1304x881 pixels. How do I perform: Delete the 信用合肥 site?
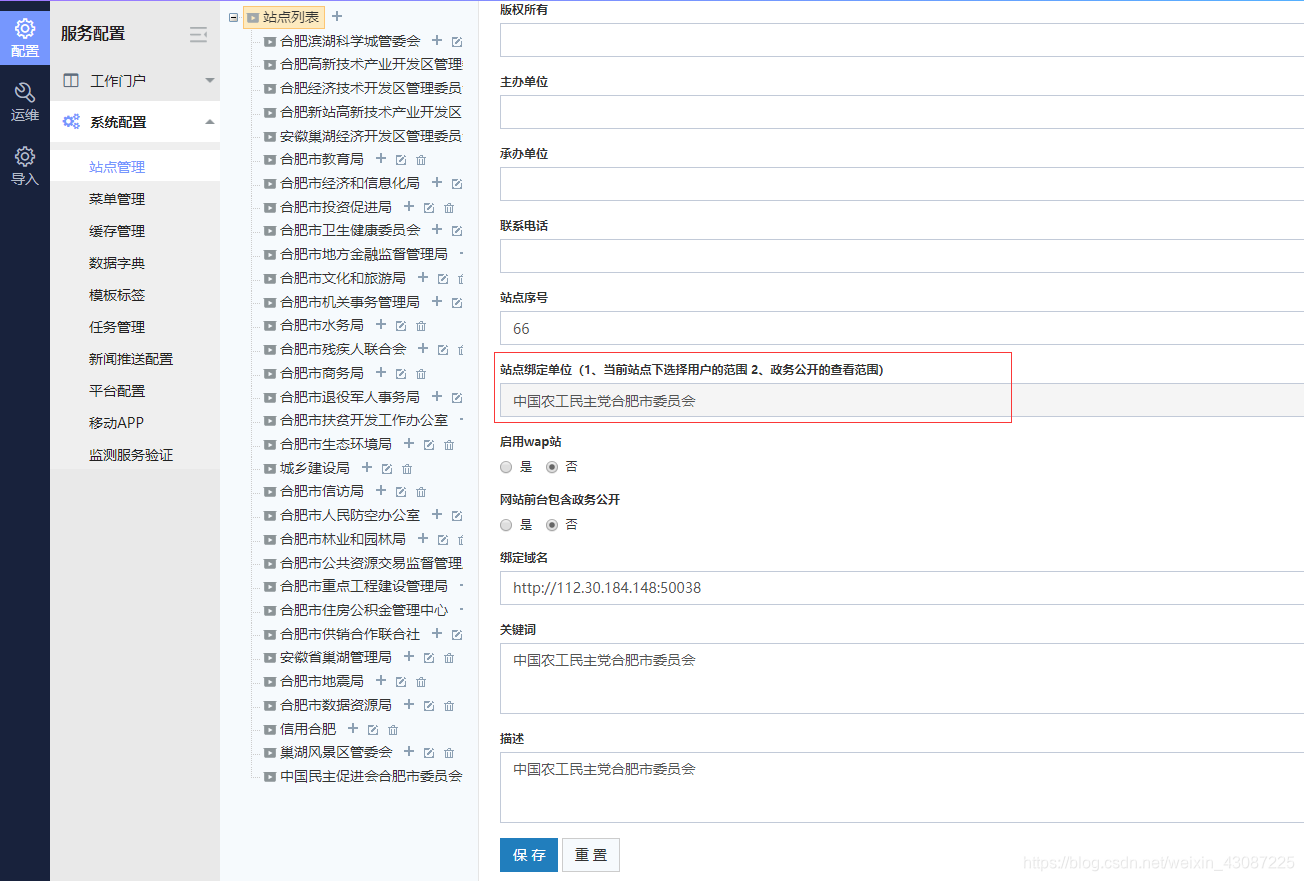click(x=393, y=730)
